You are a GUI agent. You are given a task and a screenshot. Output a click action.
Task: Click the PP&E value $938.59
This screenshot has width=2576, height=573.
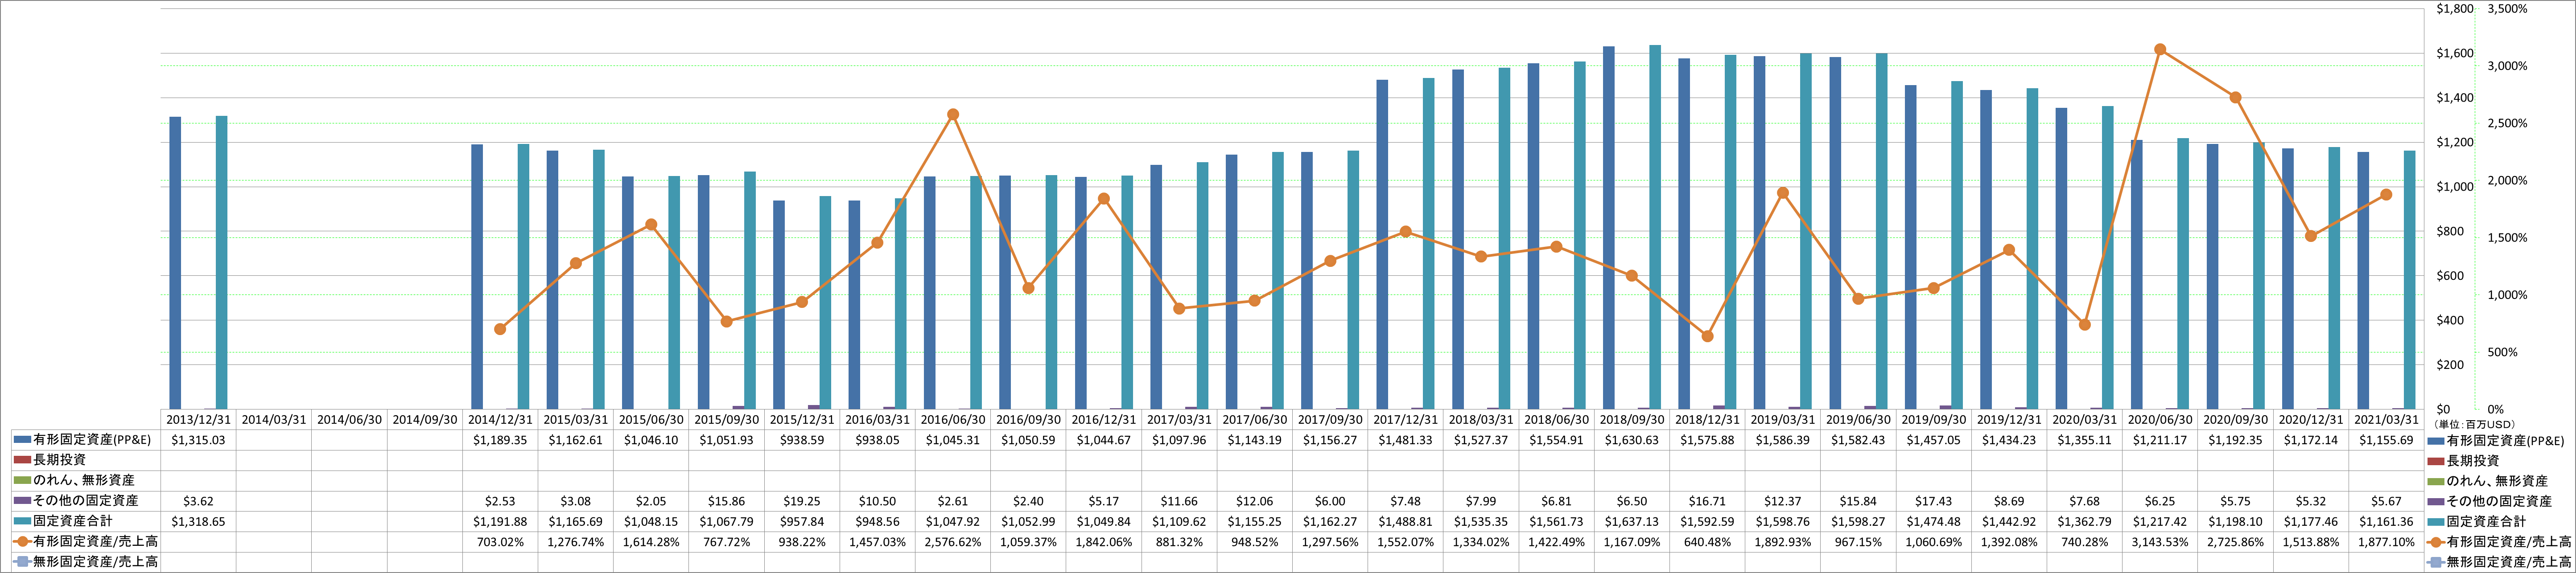802,440
